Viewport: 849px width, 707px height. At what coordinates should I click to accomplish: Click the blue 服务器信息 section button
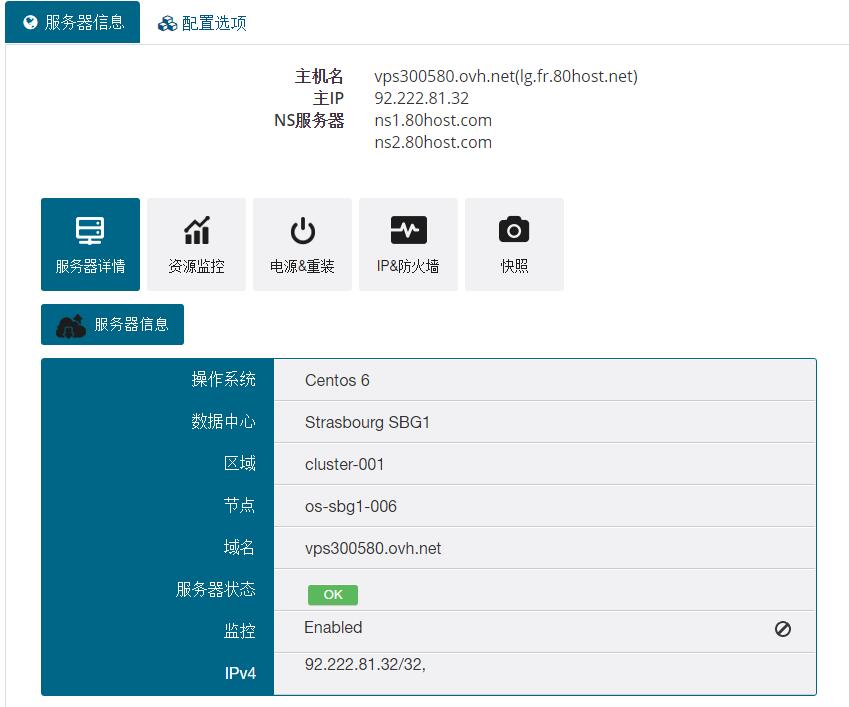pos(113,324)
